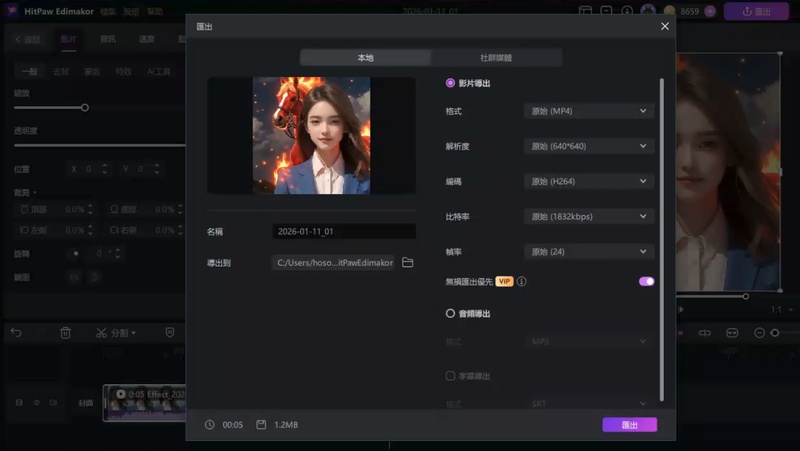Screen dimensions: 800x451
Task: Collapse the 裁剪 crop section expander
Action: coord(35,193)
